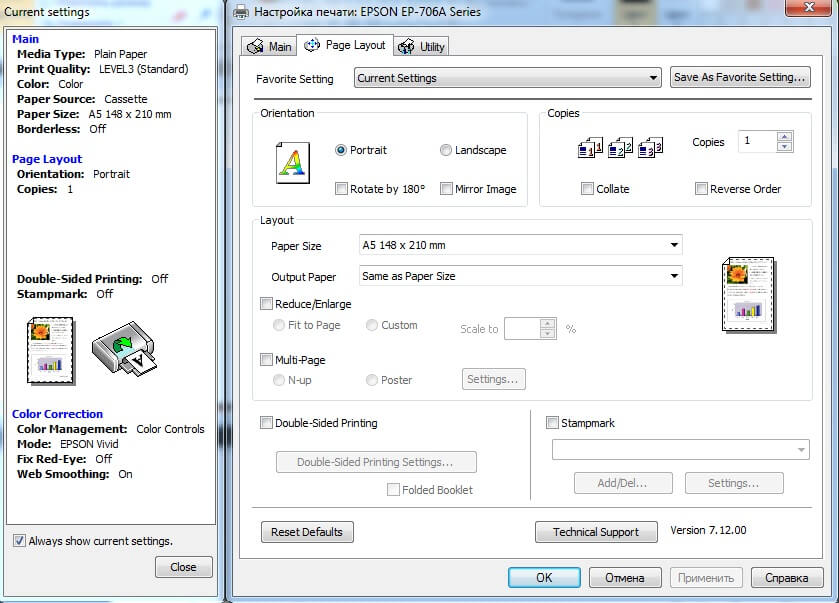Open Double-Sided Printing Settings
Screen dimensions: 839x603
[x=376, y=462]
